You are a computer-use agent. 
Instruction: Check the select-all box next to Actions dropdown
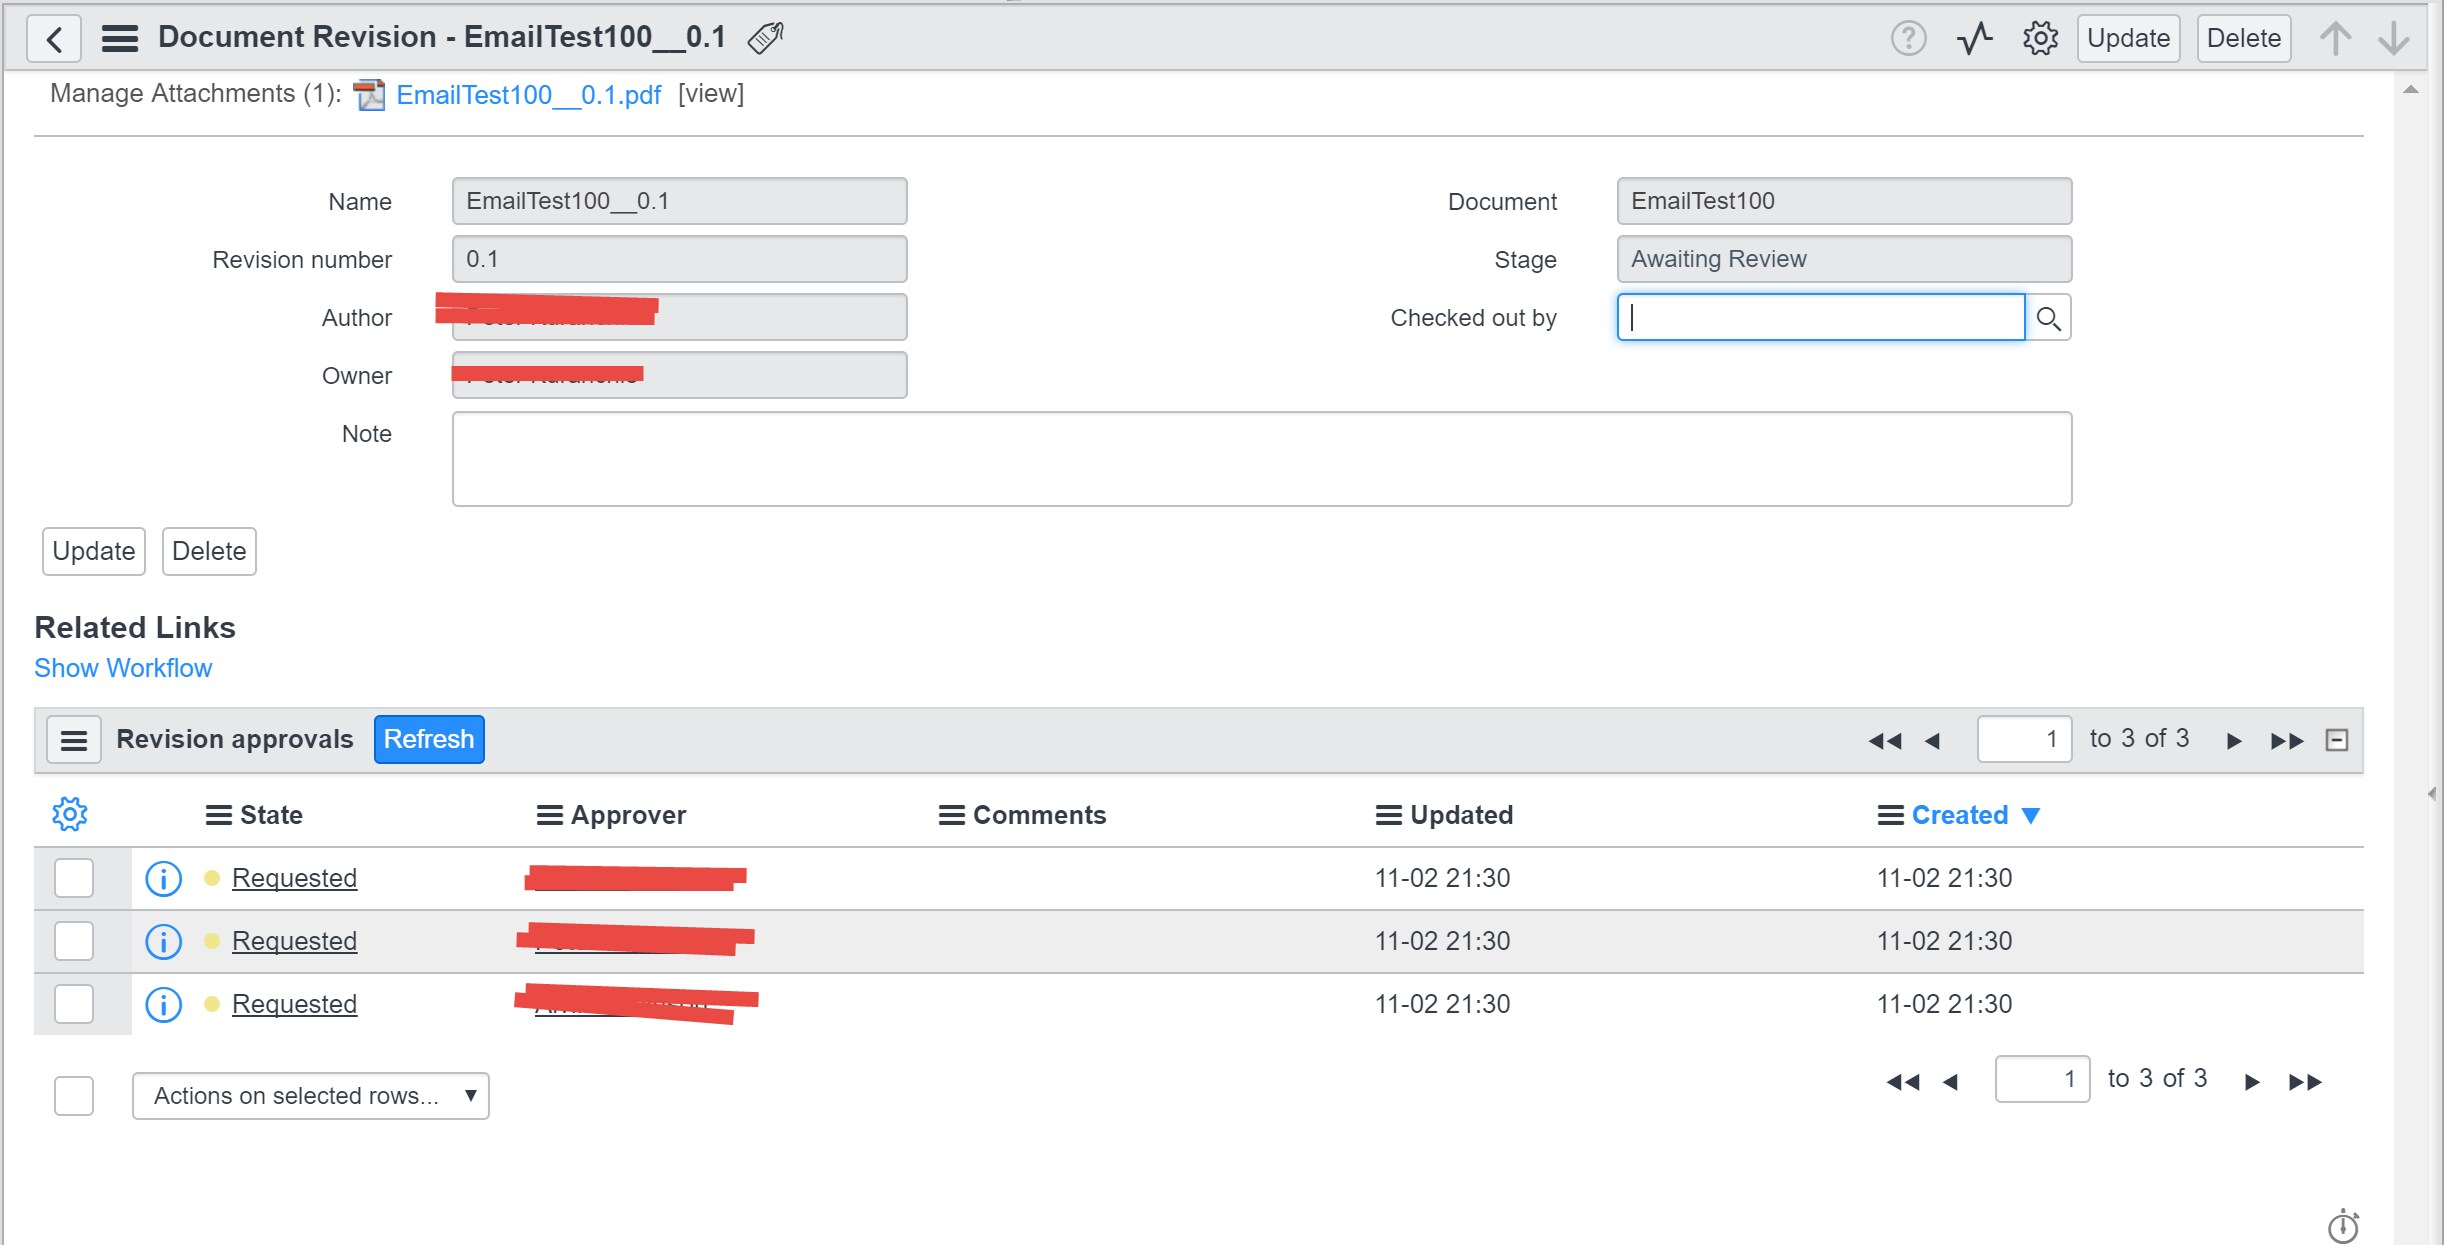click(x=73, y=1096)
